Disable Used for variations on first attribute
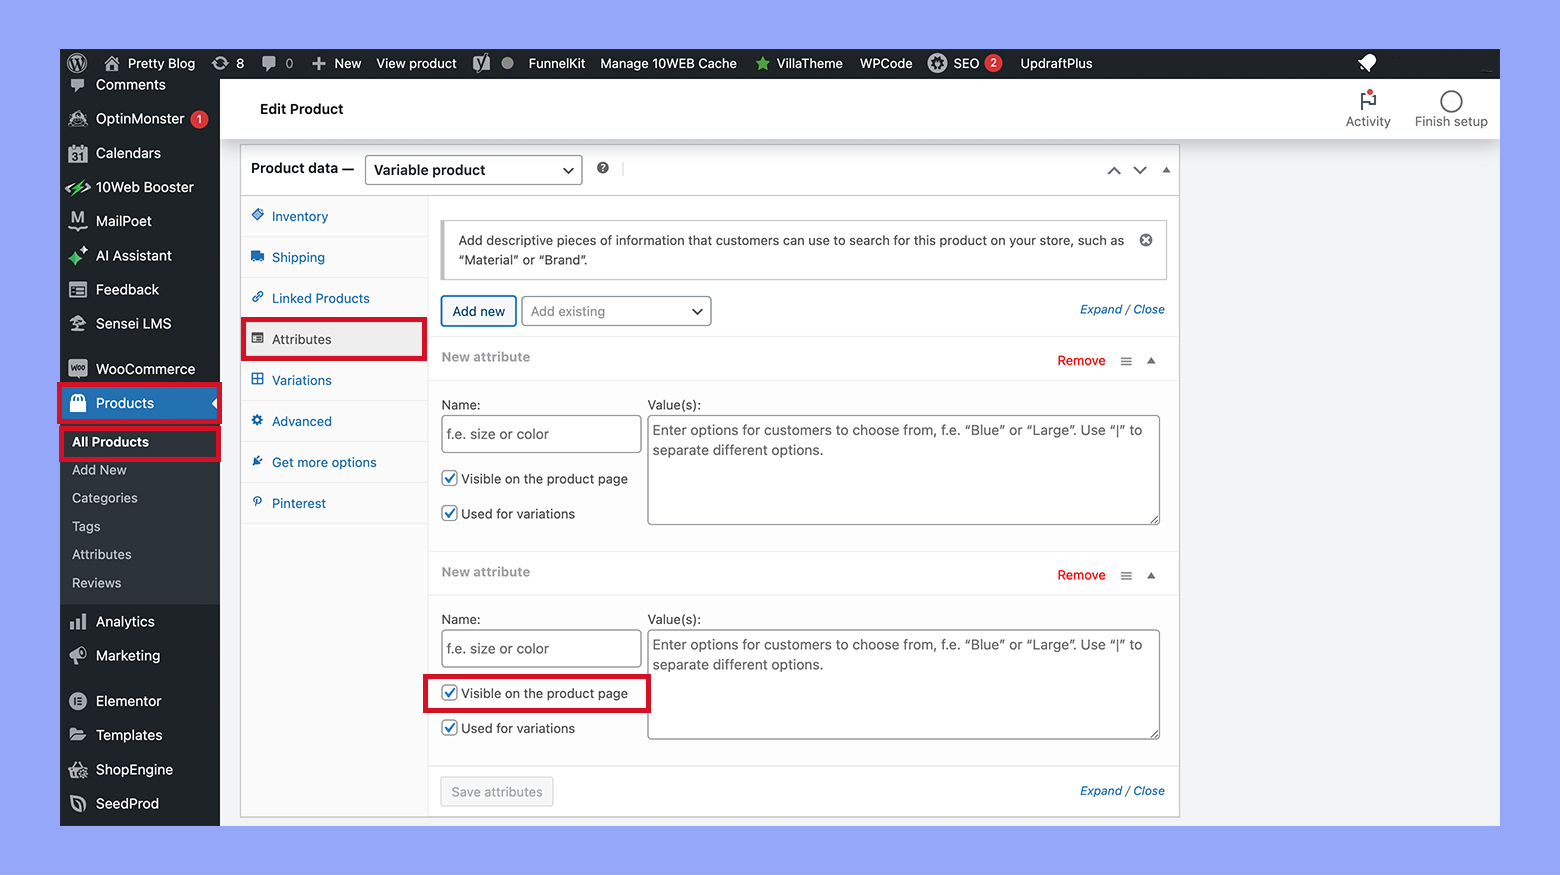The image size is (1560, 875). coord(449,513)
